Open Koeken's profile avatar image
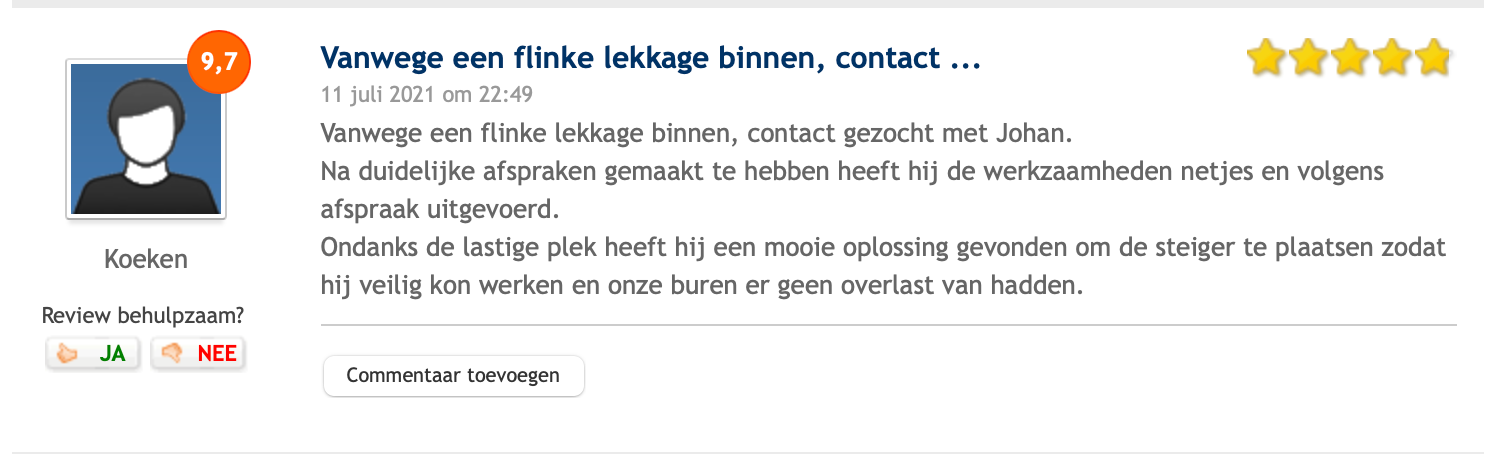 point(146,139)
